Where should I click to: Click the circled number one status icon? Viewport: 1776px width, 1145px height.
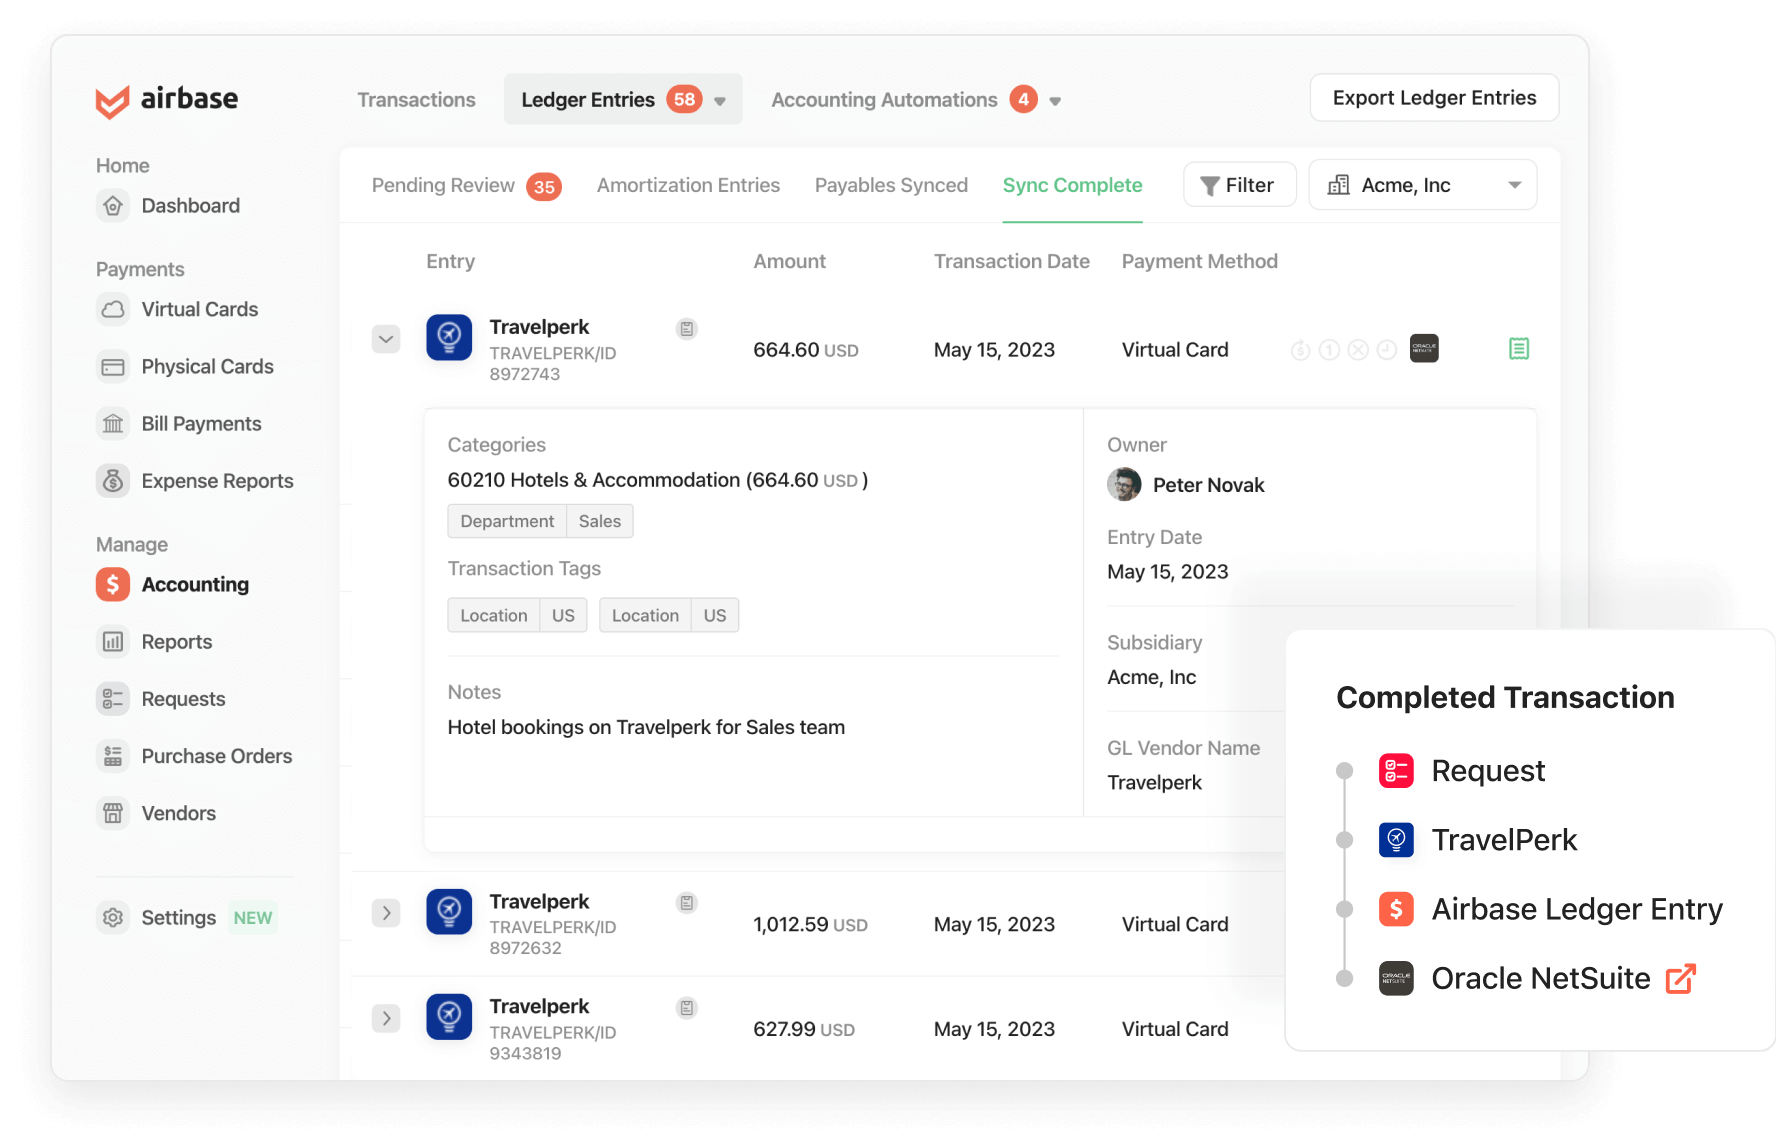pos(1329,350)
